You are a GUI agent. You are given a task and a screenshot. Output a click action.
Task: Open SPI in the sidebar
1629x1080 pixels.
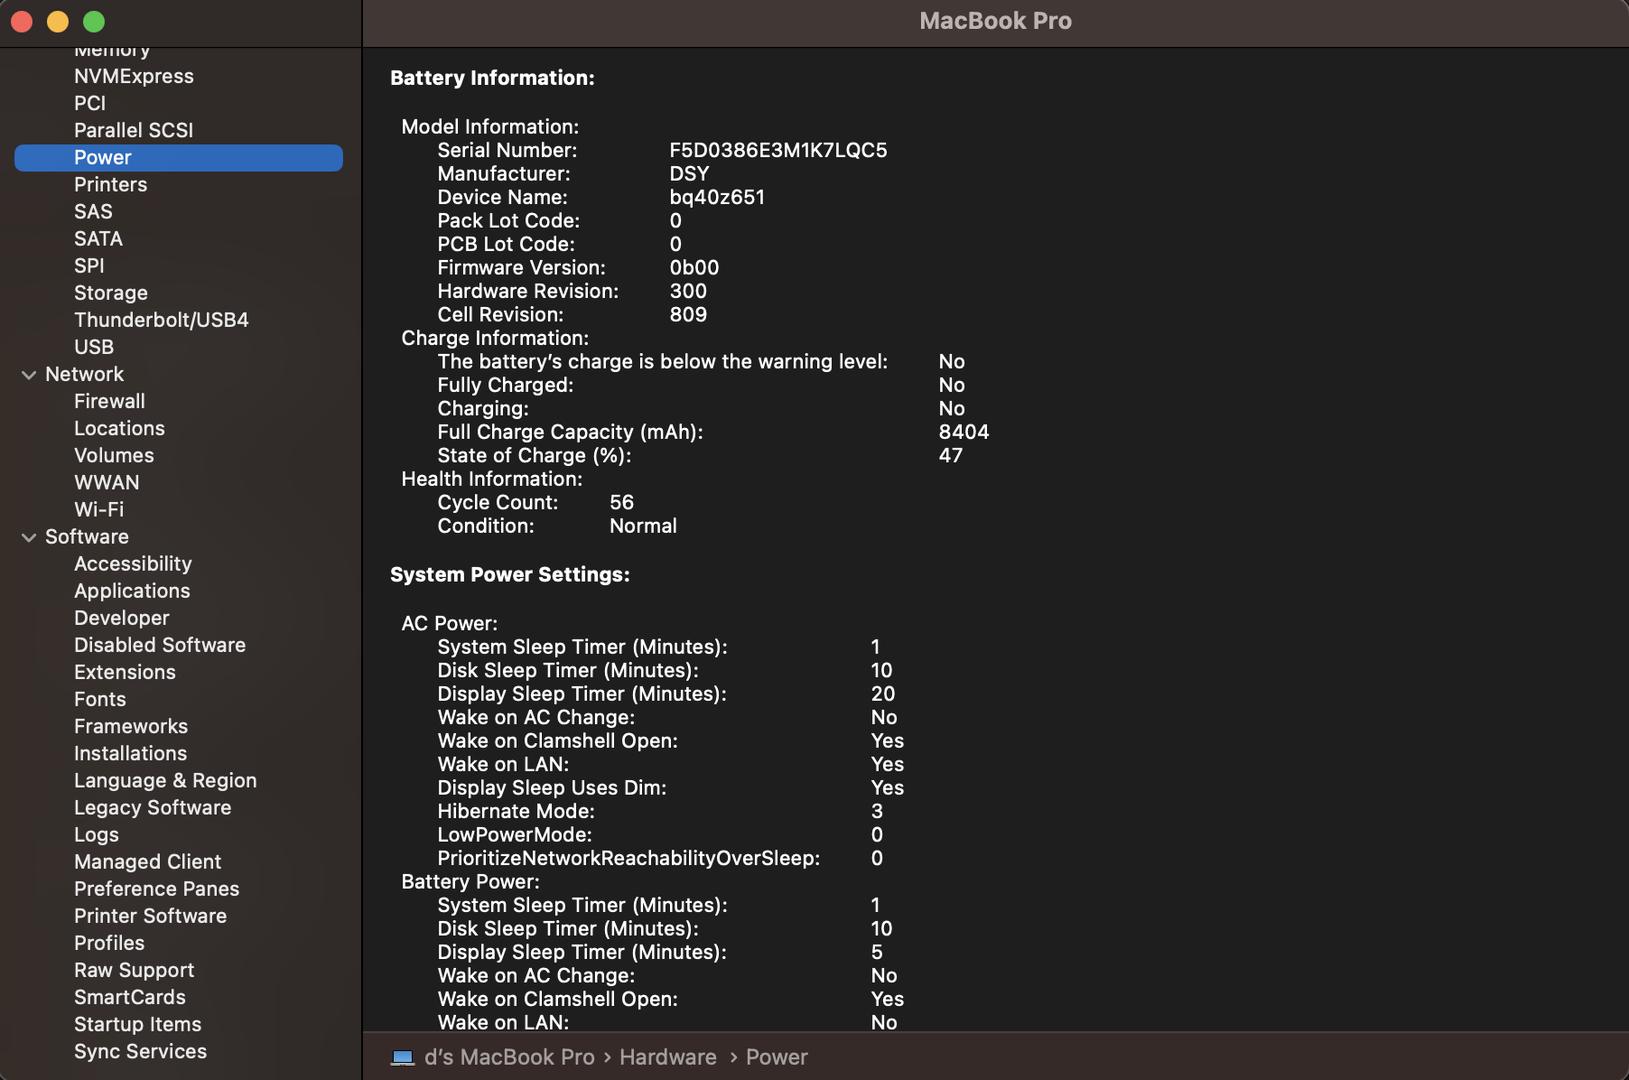[89, 265]
